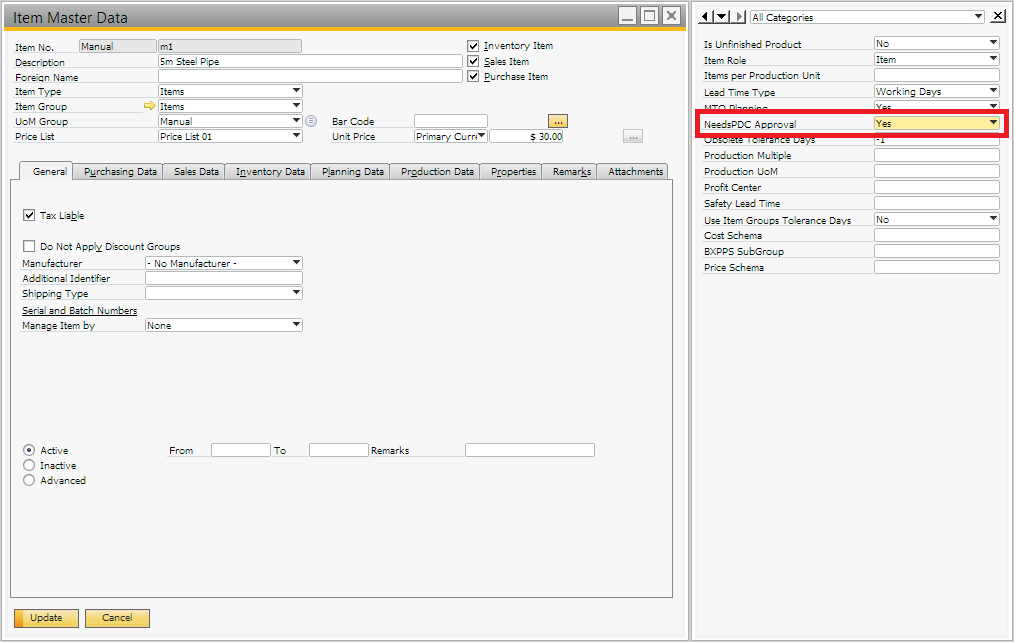This screenshot has height=642, width=1014.
Task: Click the Update button
Action: 45,618
